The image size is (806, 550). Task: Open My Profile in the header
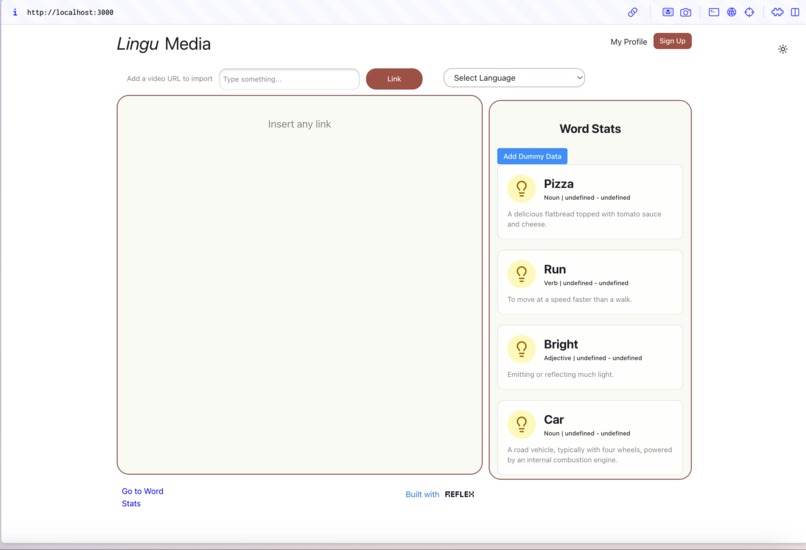[x=629, y=42]
